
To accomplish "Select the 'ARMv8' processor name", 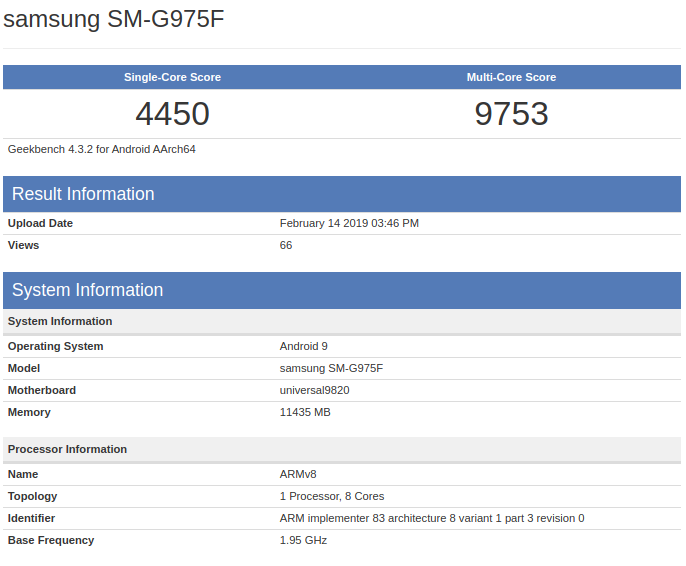I will 298,475.
